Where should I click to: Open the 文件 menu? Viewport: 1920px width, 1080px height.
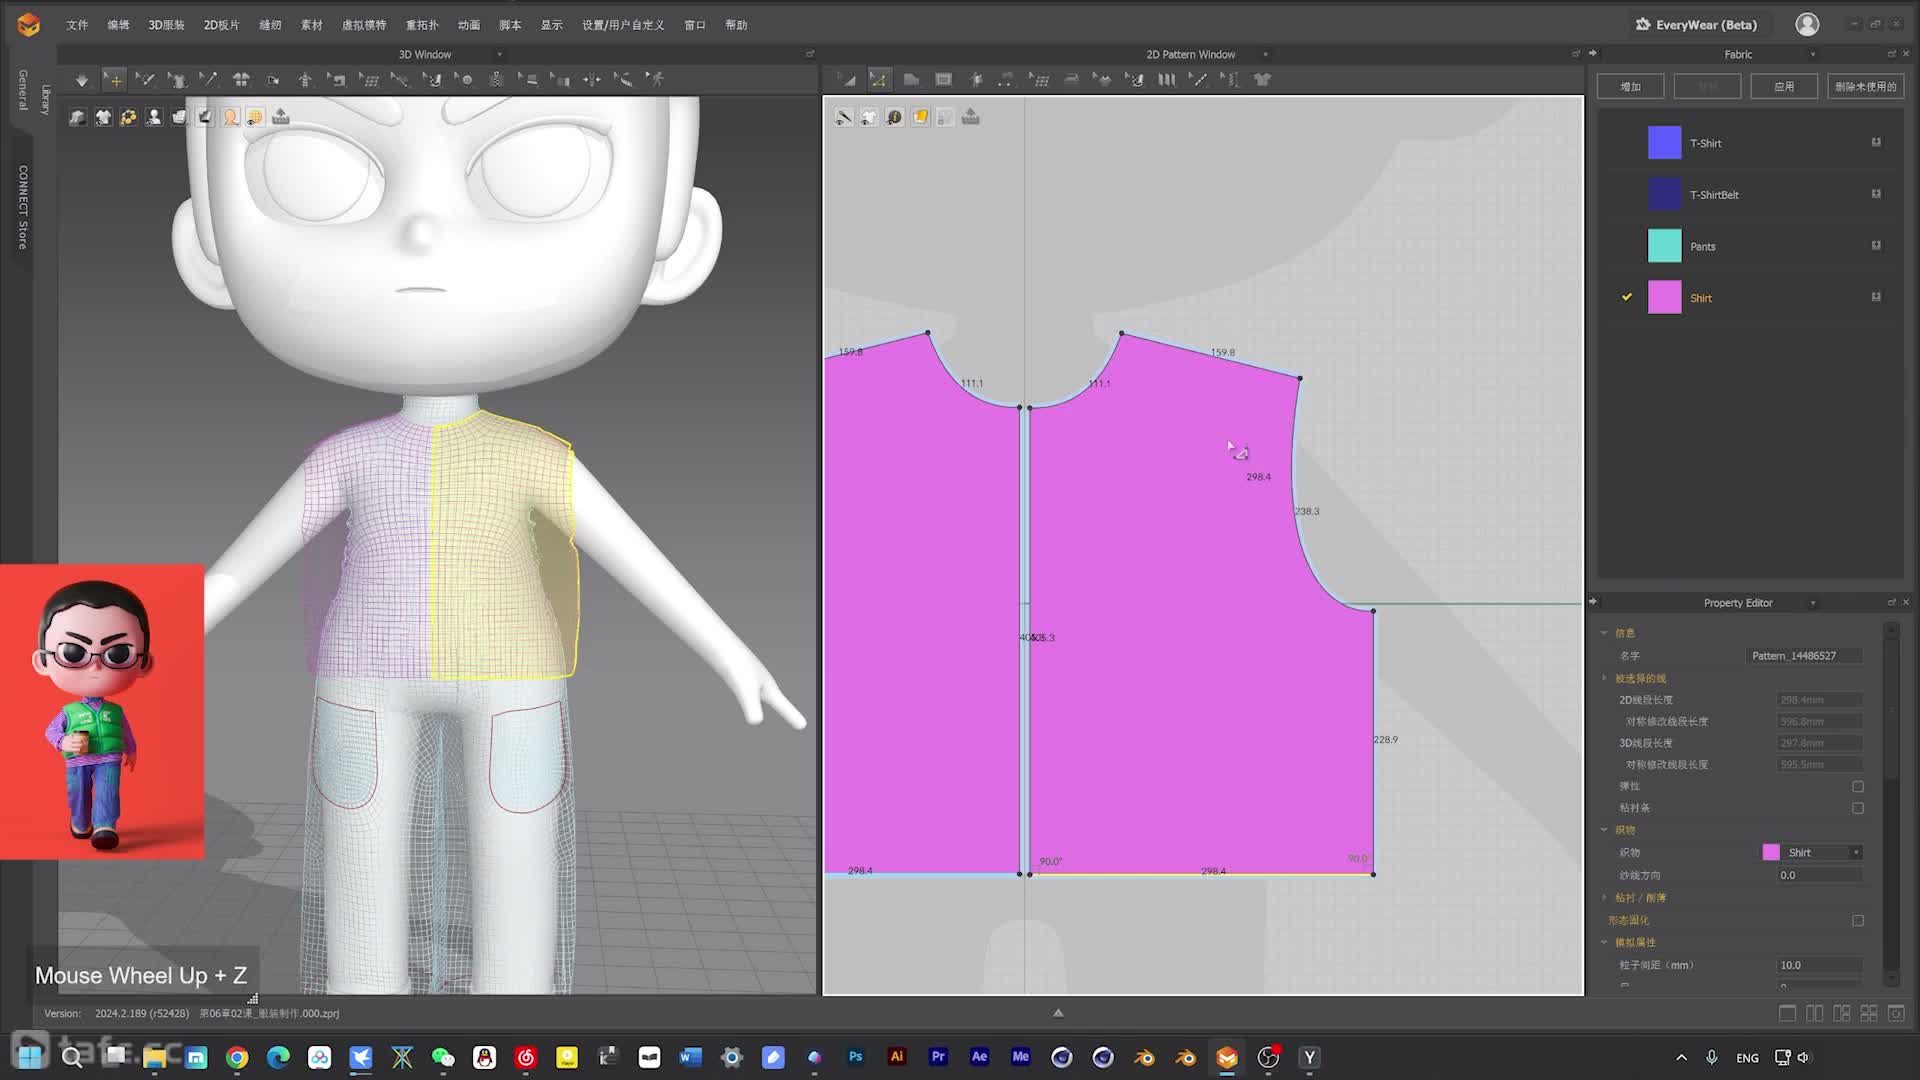tap(77, 25)
